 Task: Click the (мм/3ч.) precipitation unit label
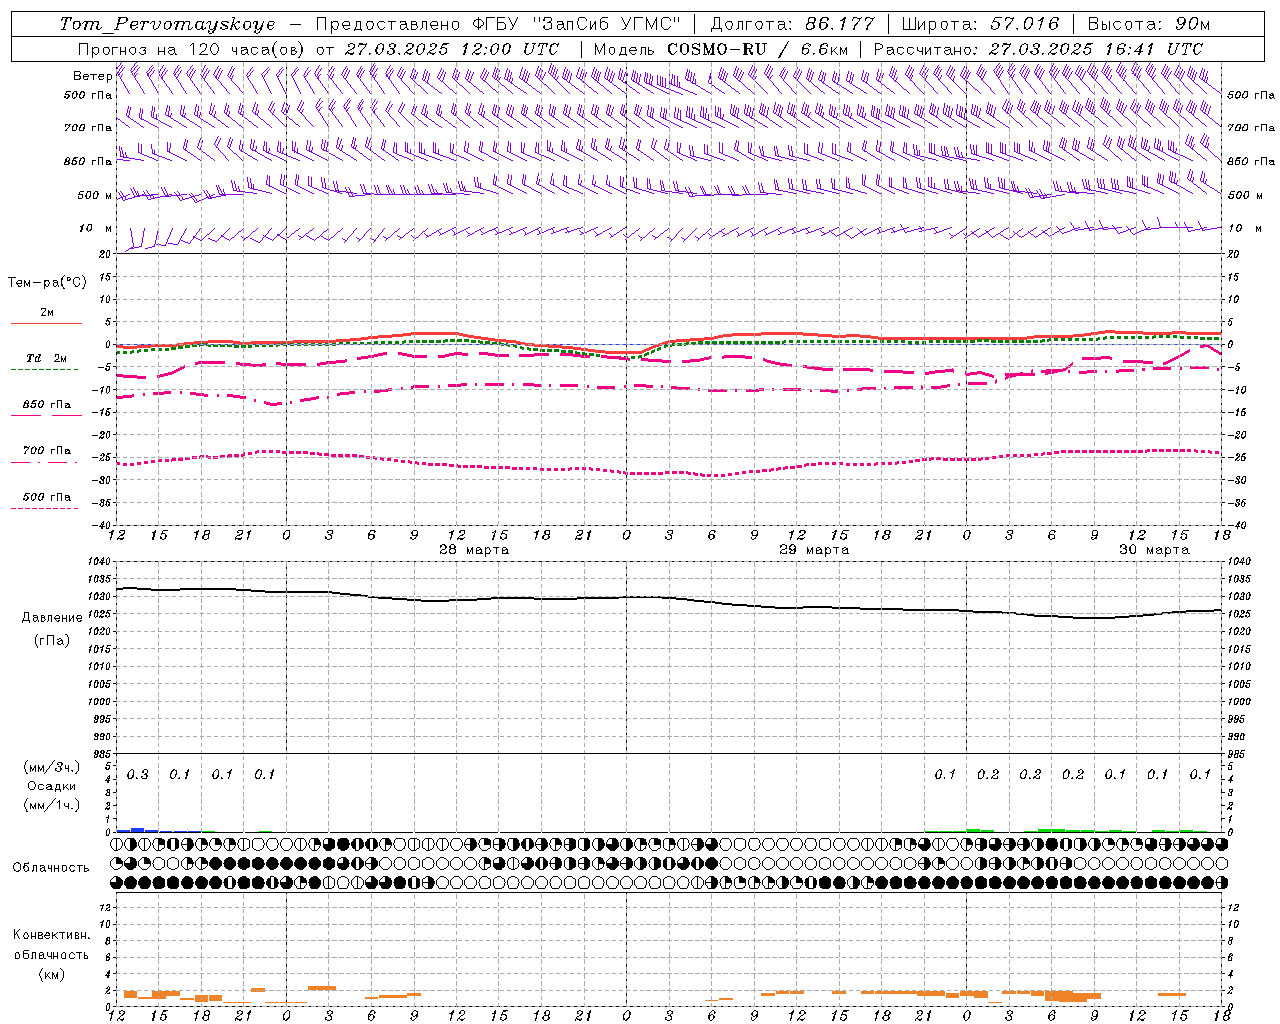[x=52, y=767]
